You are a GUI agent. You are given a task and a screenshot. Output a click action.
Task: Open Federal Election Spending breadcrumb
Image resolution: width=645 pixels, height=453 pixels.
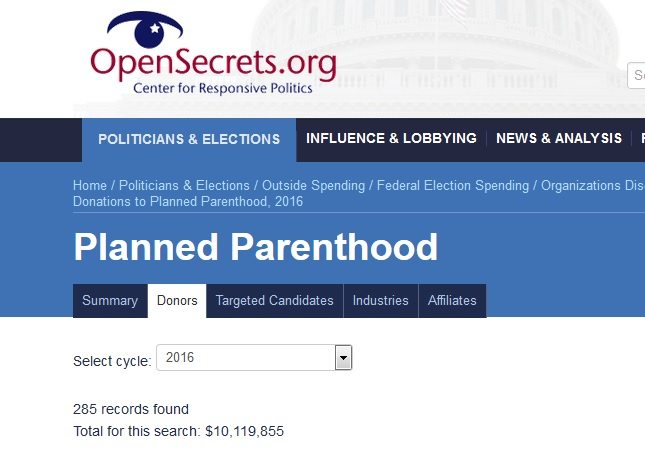point(453,186)
